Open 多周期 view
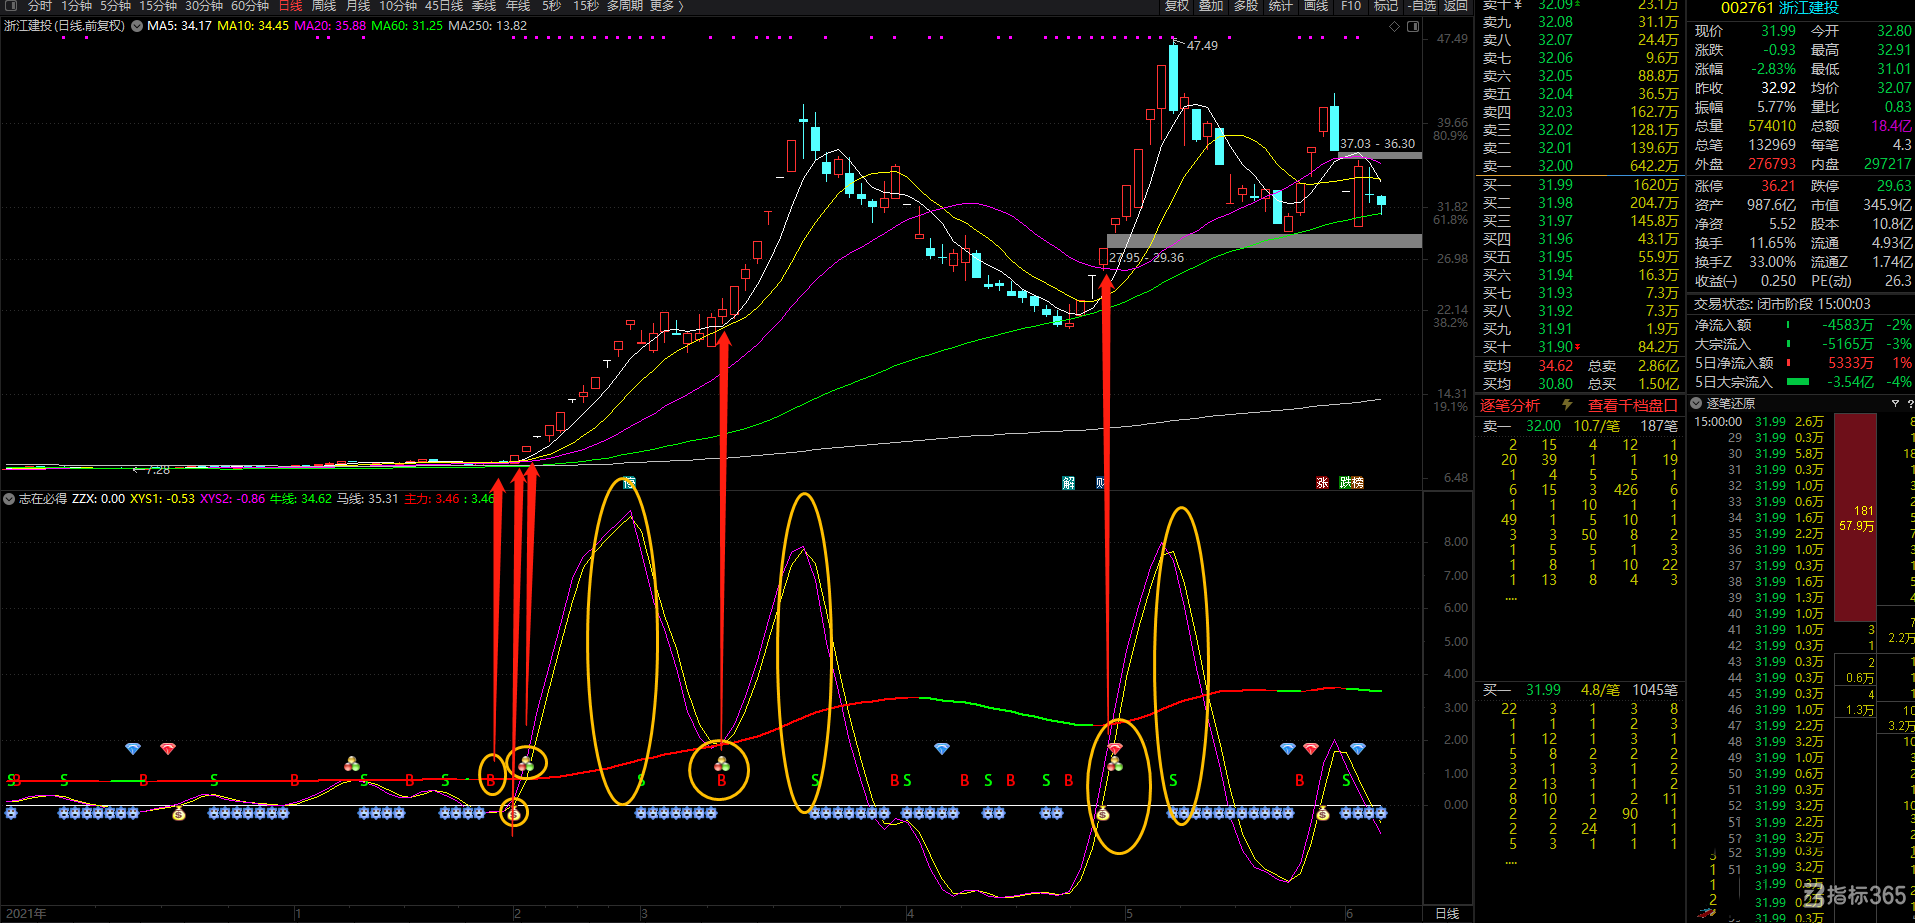Image resolution: width=1915 pixels, height=923 pixels. point(625,6)
